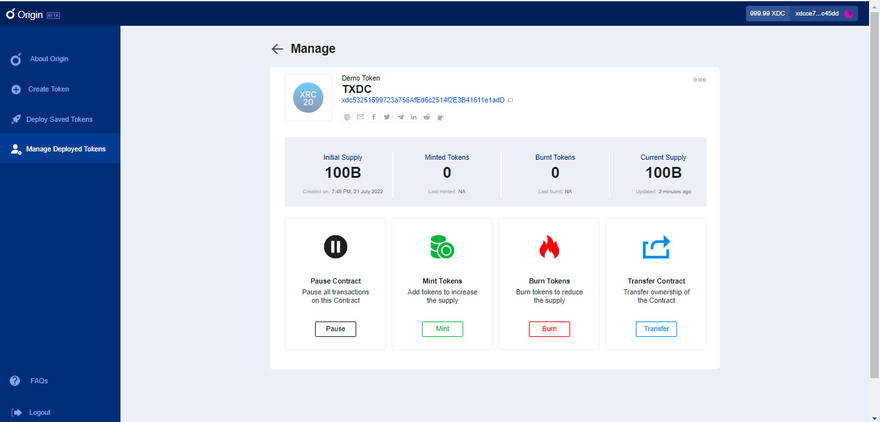Click the token's email envelope icon
This screenshot has height=422, width=880.
click(361, 117)
